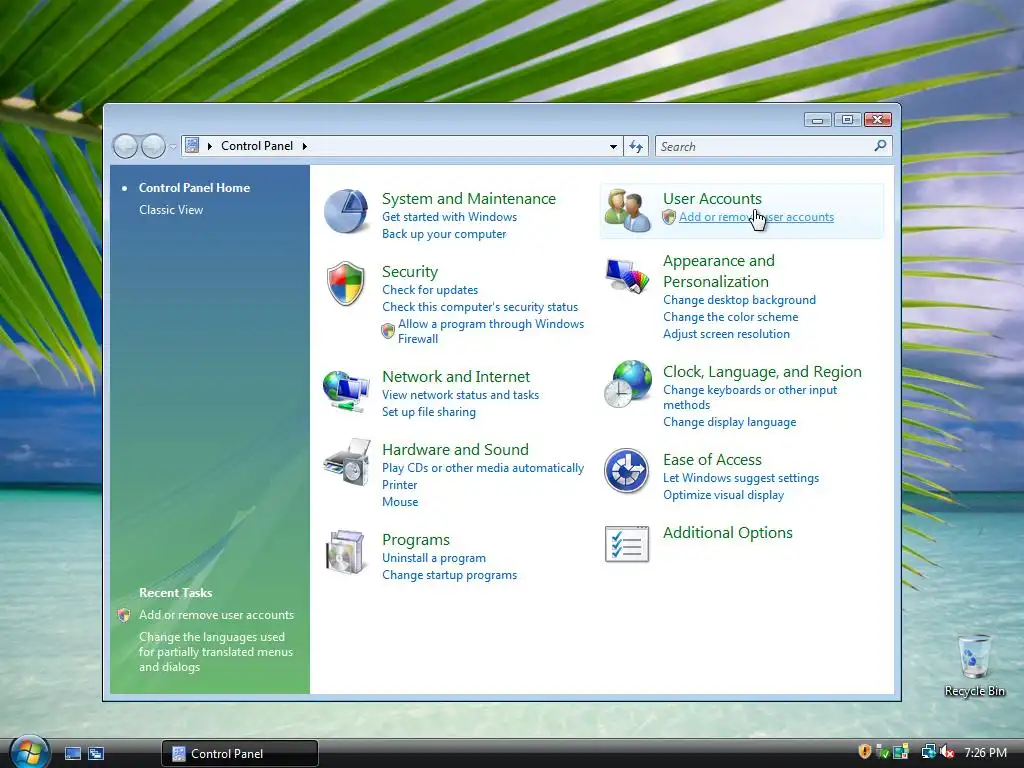Click the search magnifier icon

880,146
